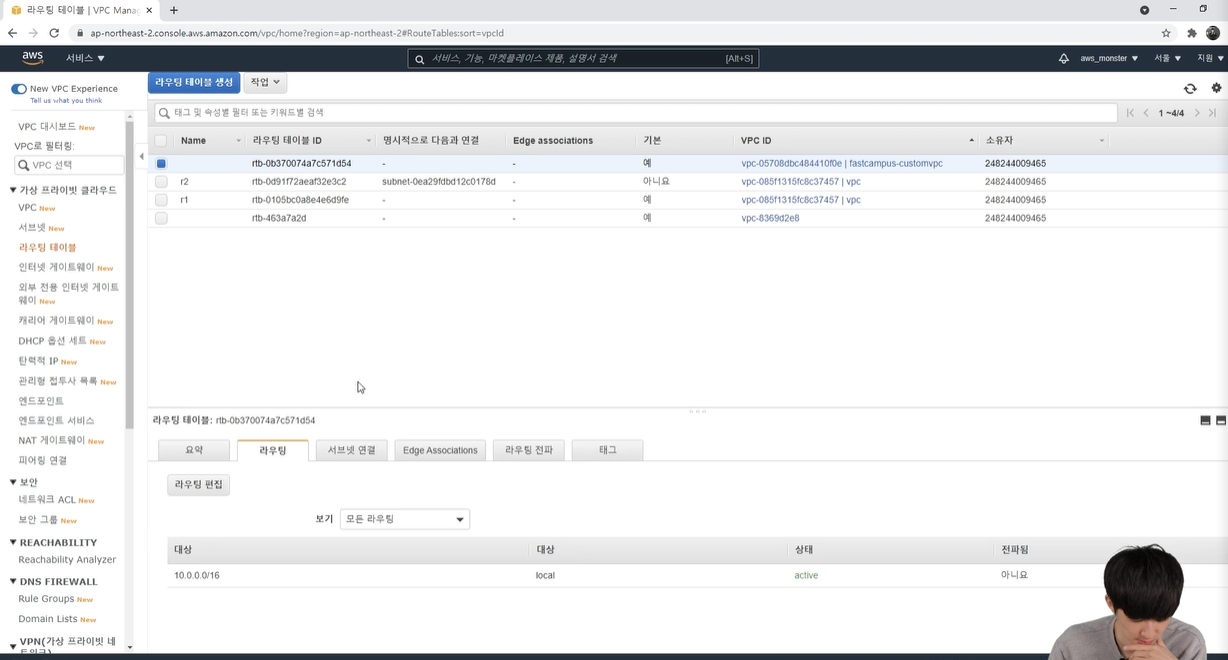The height and width of the screenshot is (660, 1228).
Task: Maximize the details pane layout icon
Action: (x=1220, y=421)
